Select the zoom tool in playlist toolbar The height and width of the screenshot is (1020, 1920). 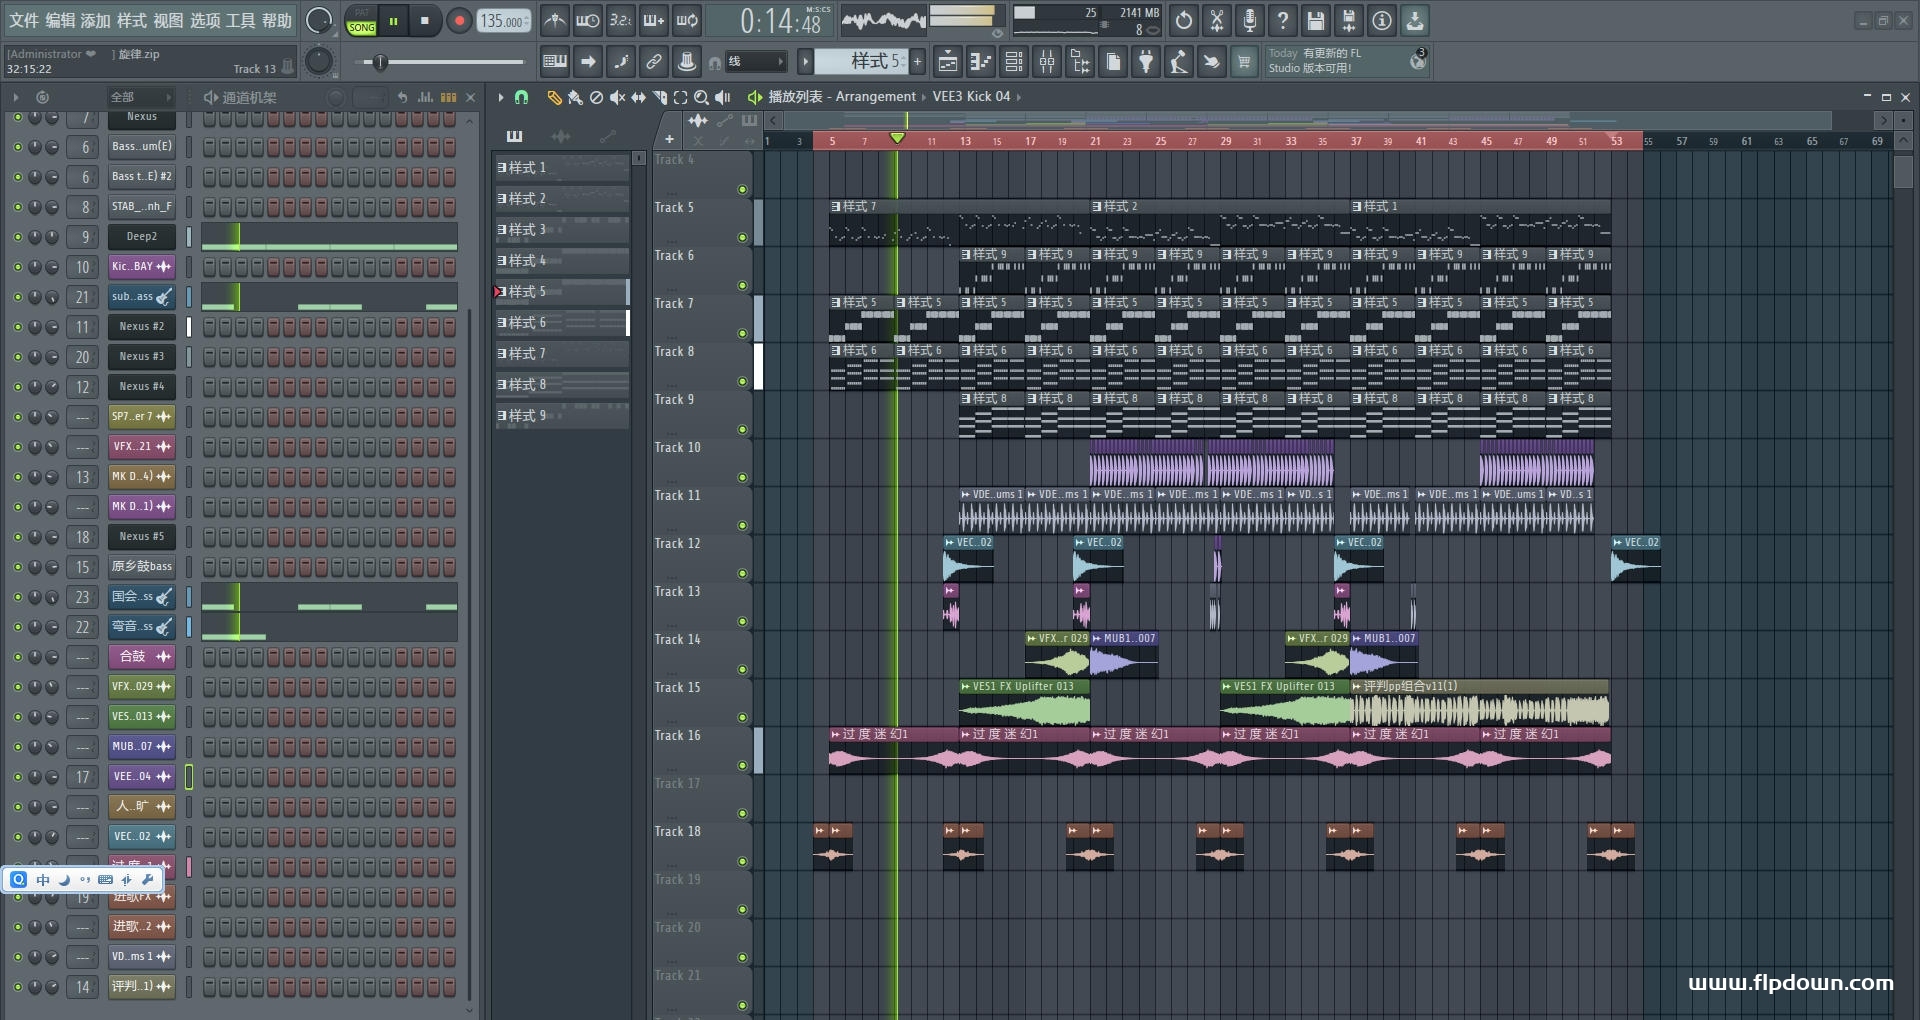[x=701, y=97]
